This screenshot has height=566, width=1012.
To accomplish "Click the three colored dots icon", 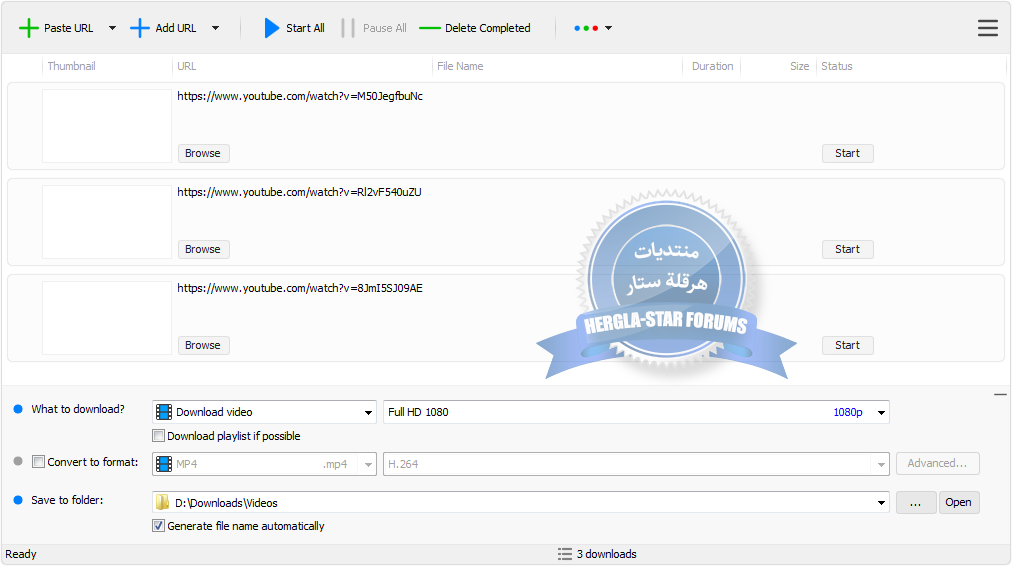I will (x=586, y=28).
